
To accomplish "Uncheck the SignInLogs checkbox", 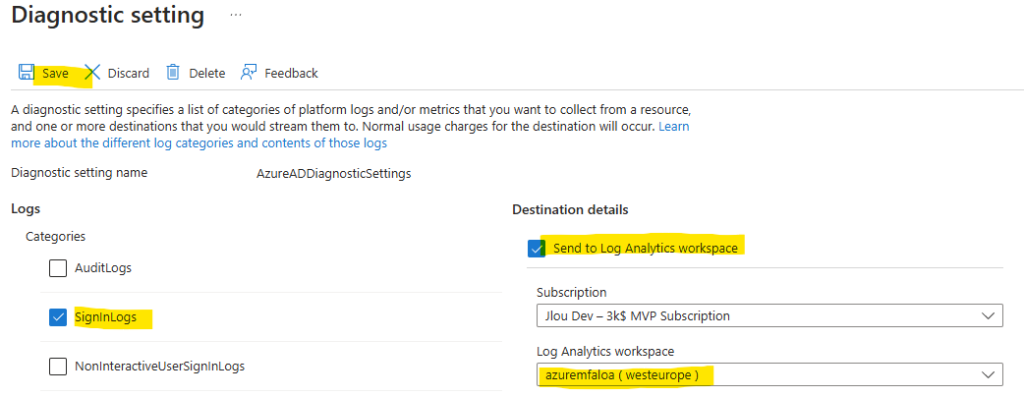I will click(58, 317).
